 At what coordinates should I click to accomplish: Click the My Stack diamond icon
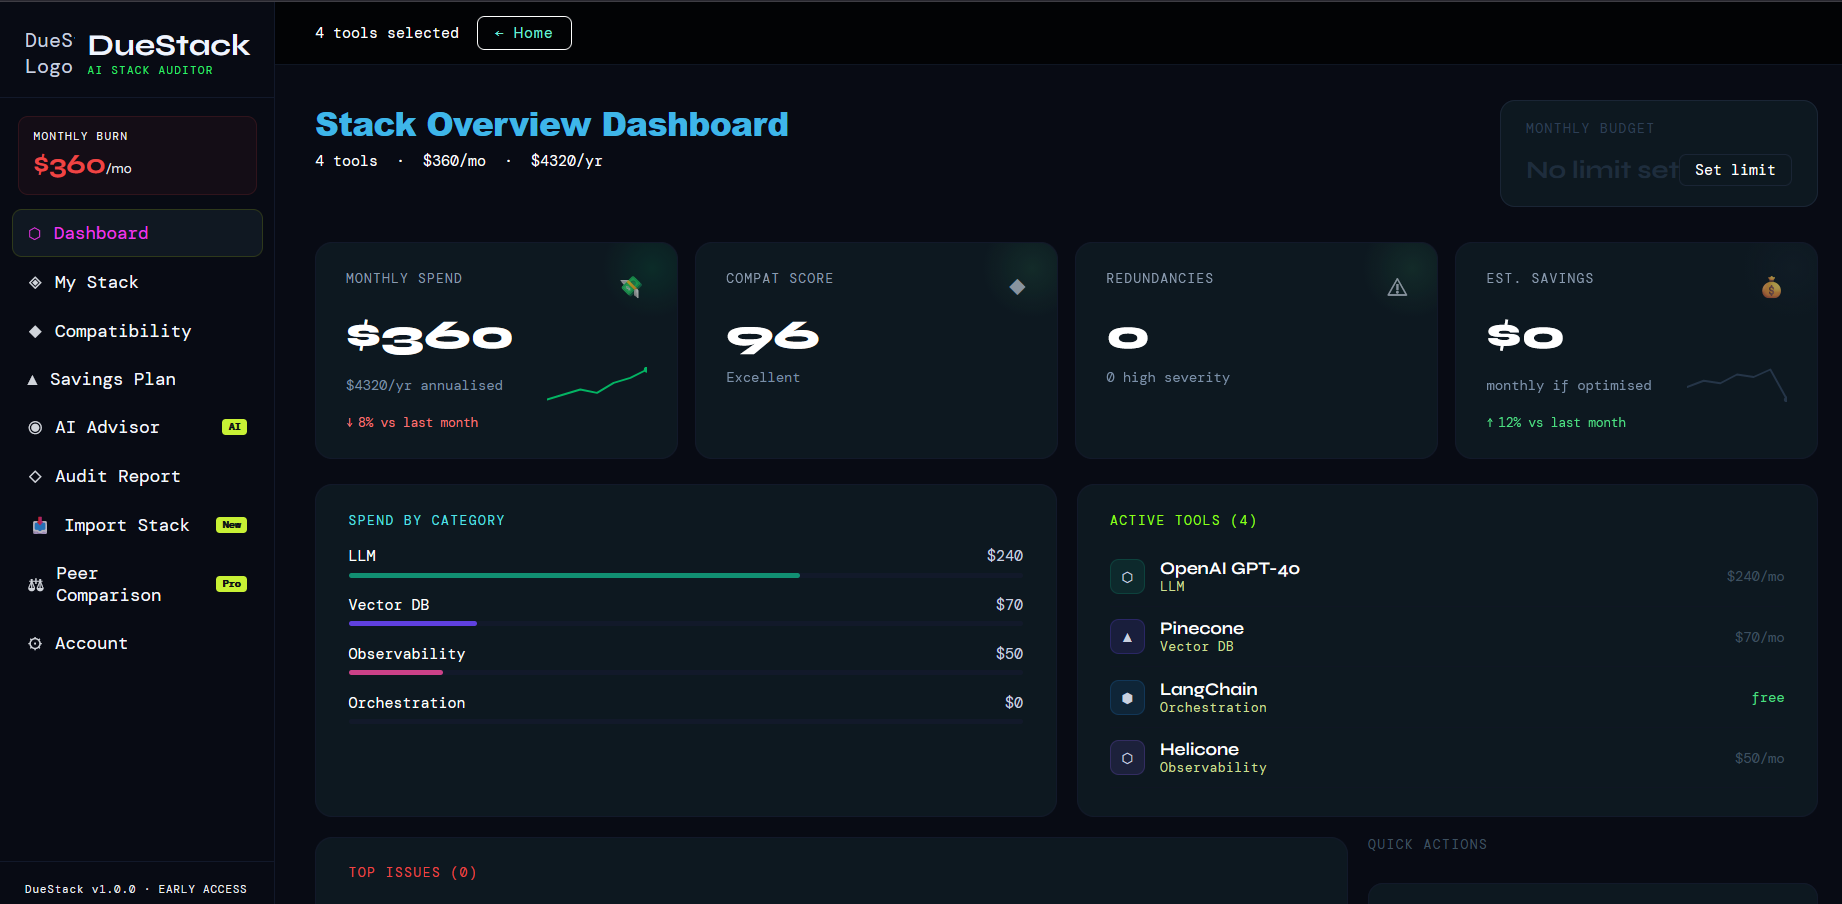pos(35,283)
